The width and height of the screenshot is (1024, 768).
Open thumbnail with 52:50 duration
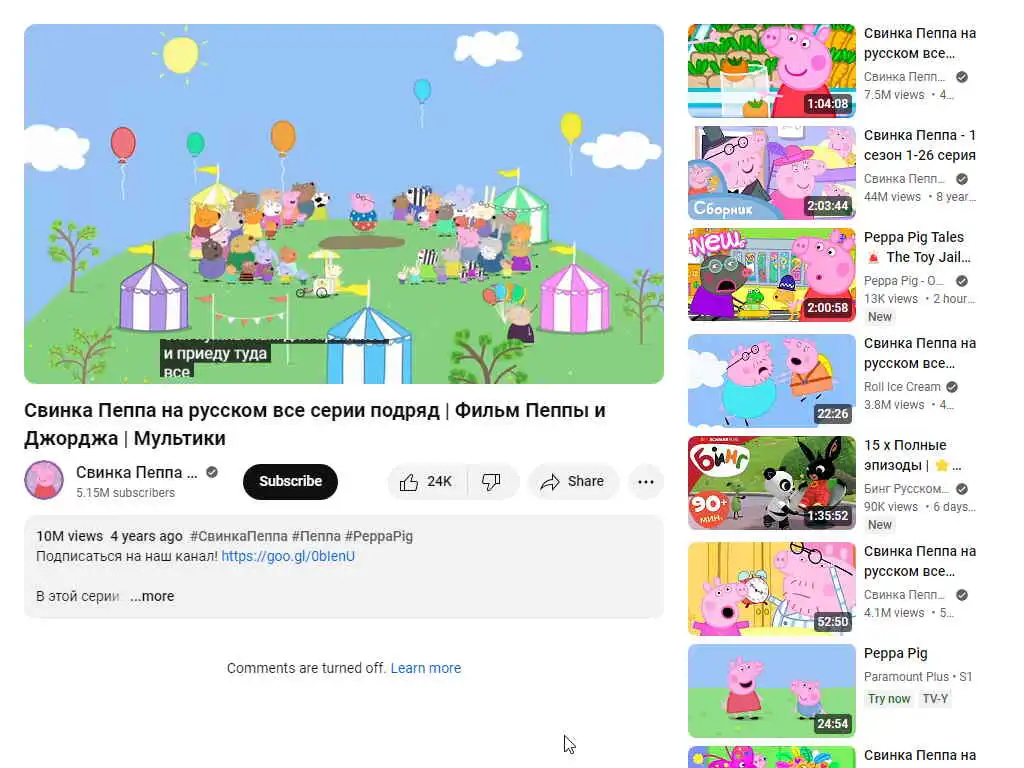[771, 589]
